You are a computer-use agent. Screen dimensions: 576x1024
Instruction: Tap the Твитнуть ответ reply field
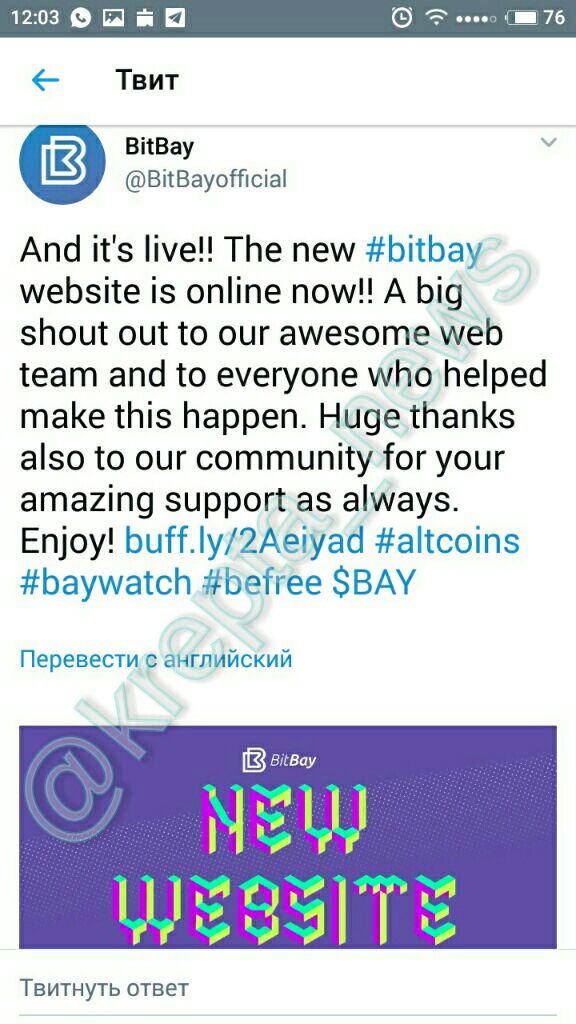point(288,987)
